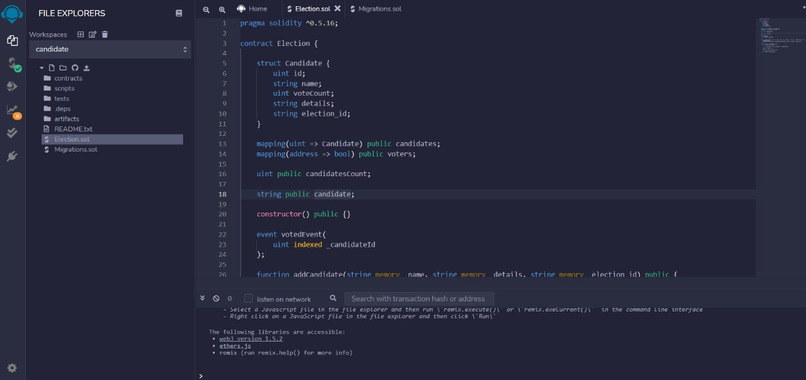Click the transaction hash search field
Screen dimensions: 806x380
point(419,298)
